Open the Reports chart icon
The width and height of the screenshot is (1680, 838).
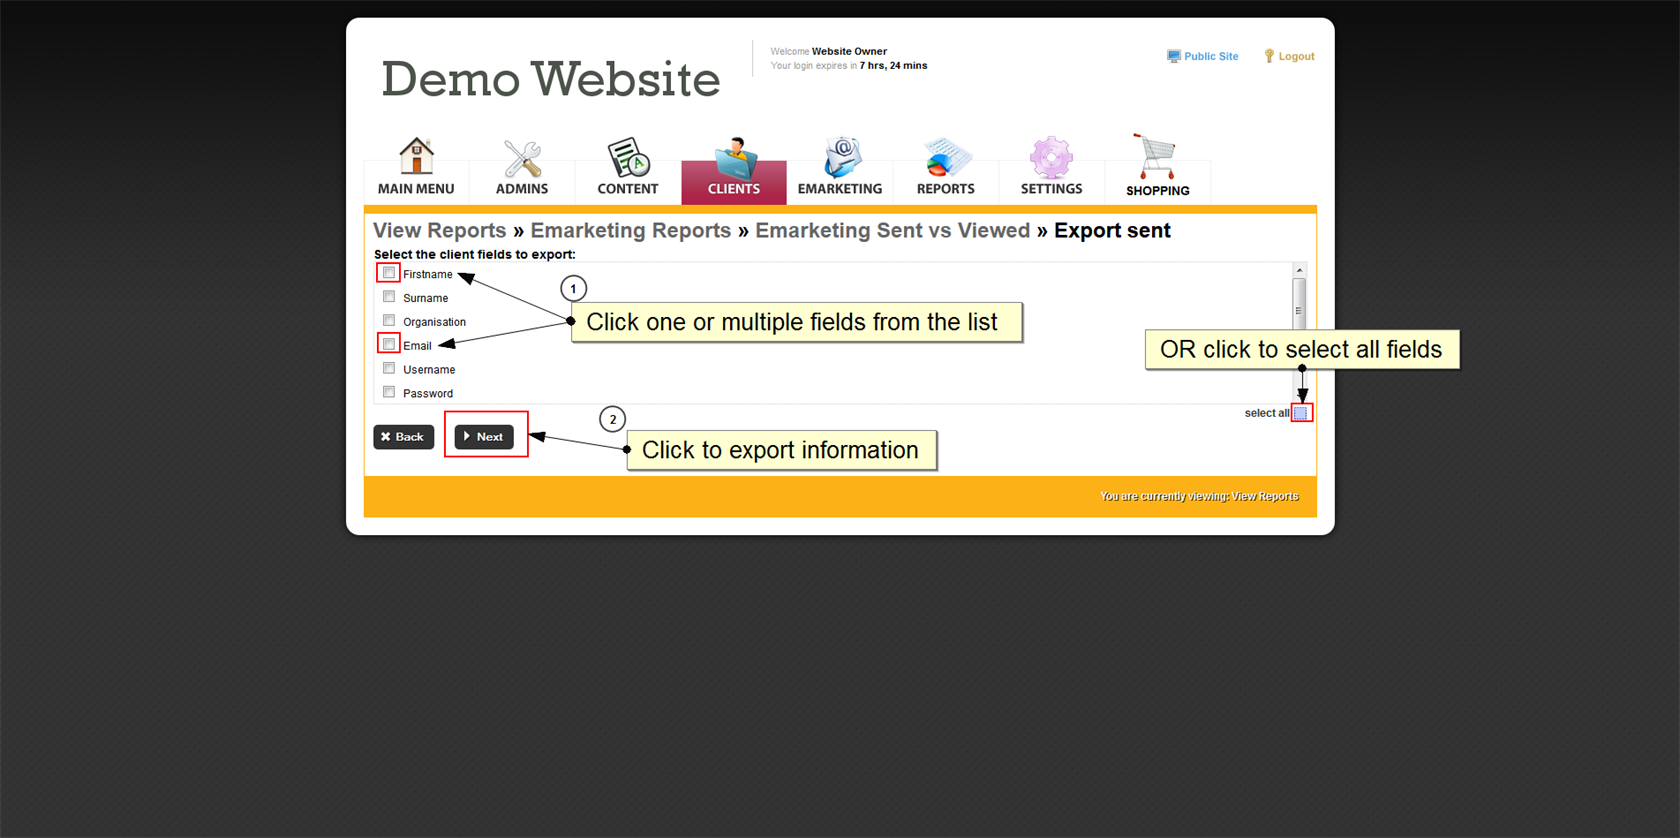coord(945,158)
